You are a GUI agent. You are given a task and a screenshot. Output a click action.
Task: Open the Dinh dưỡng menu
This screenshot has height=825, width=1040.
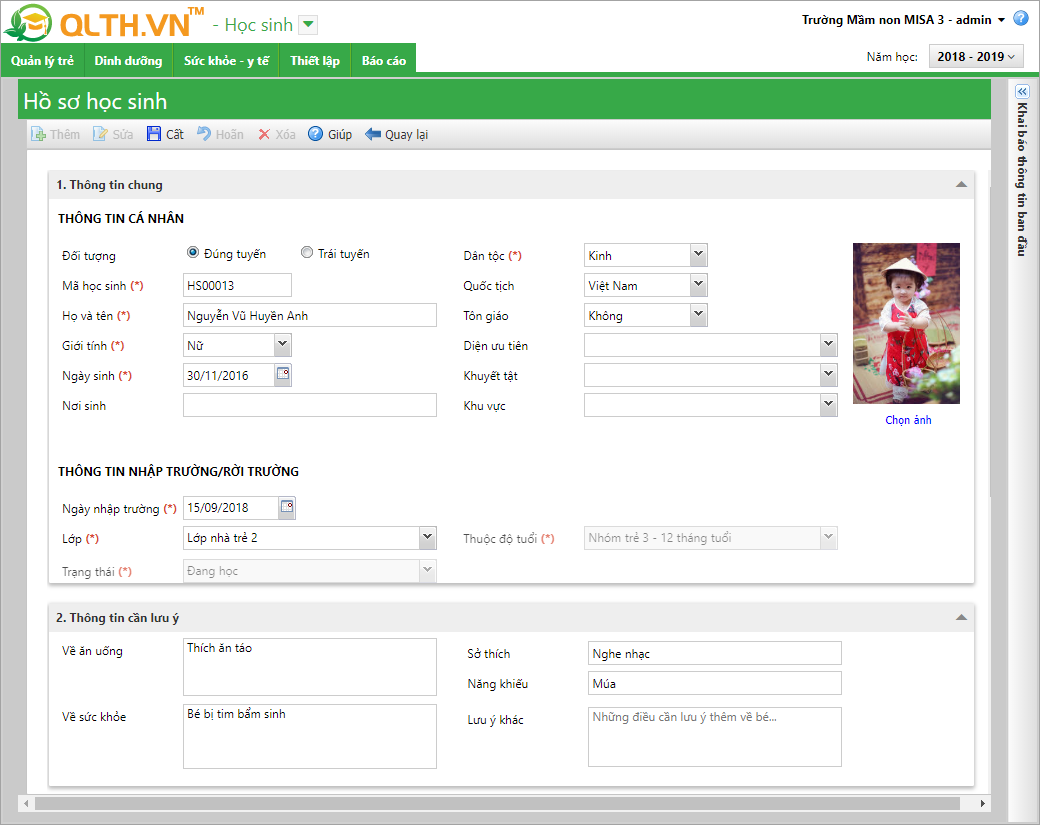point(128,60)
